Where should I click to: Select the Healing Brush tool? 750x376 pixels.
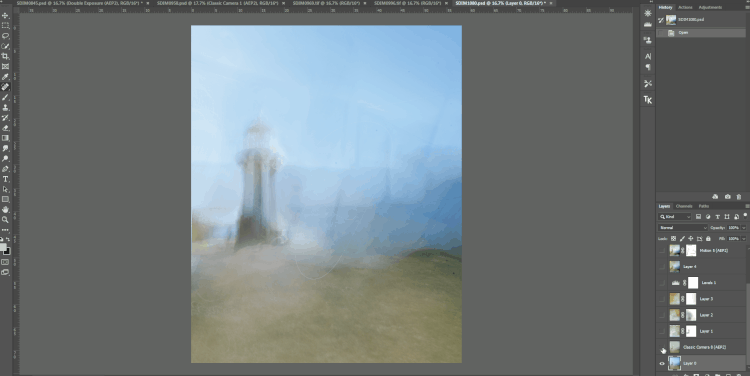5,87
